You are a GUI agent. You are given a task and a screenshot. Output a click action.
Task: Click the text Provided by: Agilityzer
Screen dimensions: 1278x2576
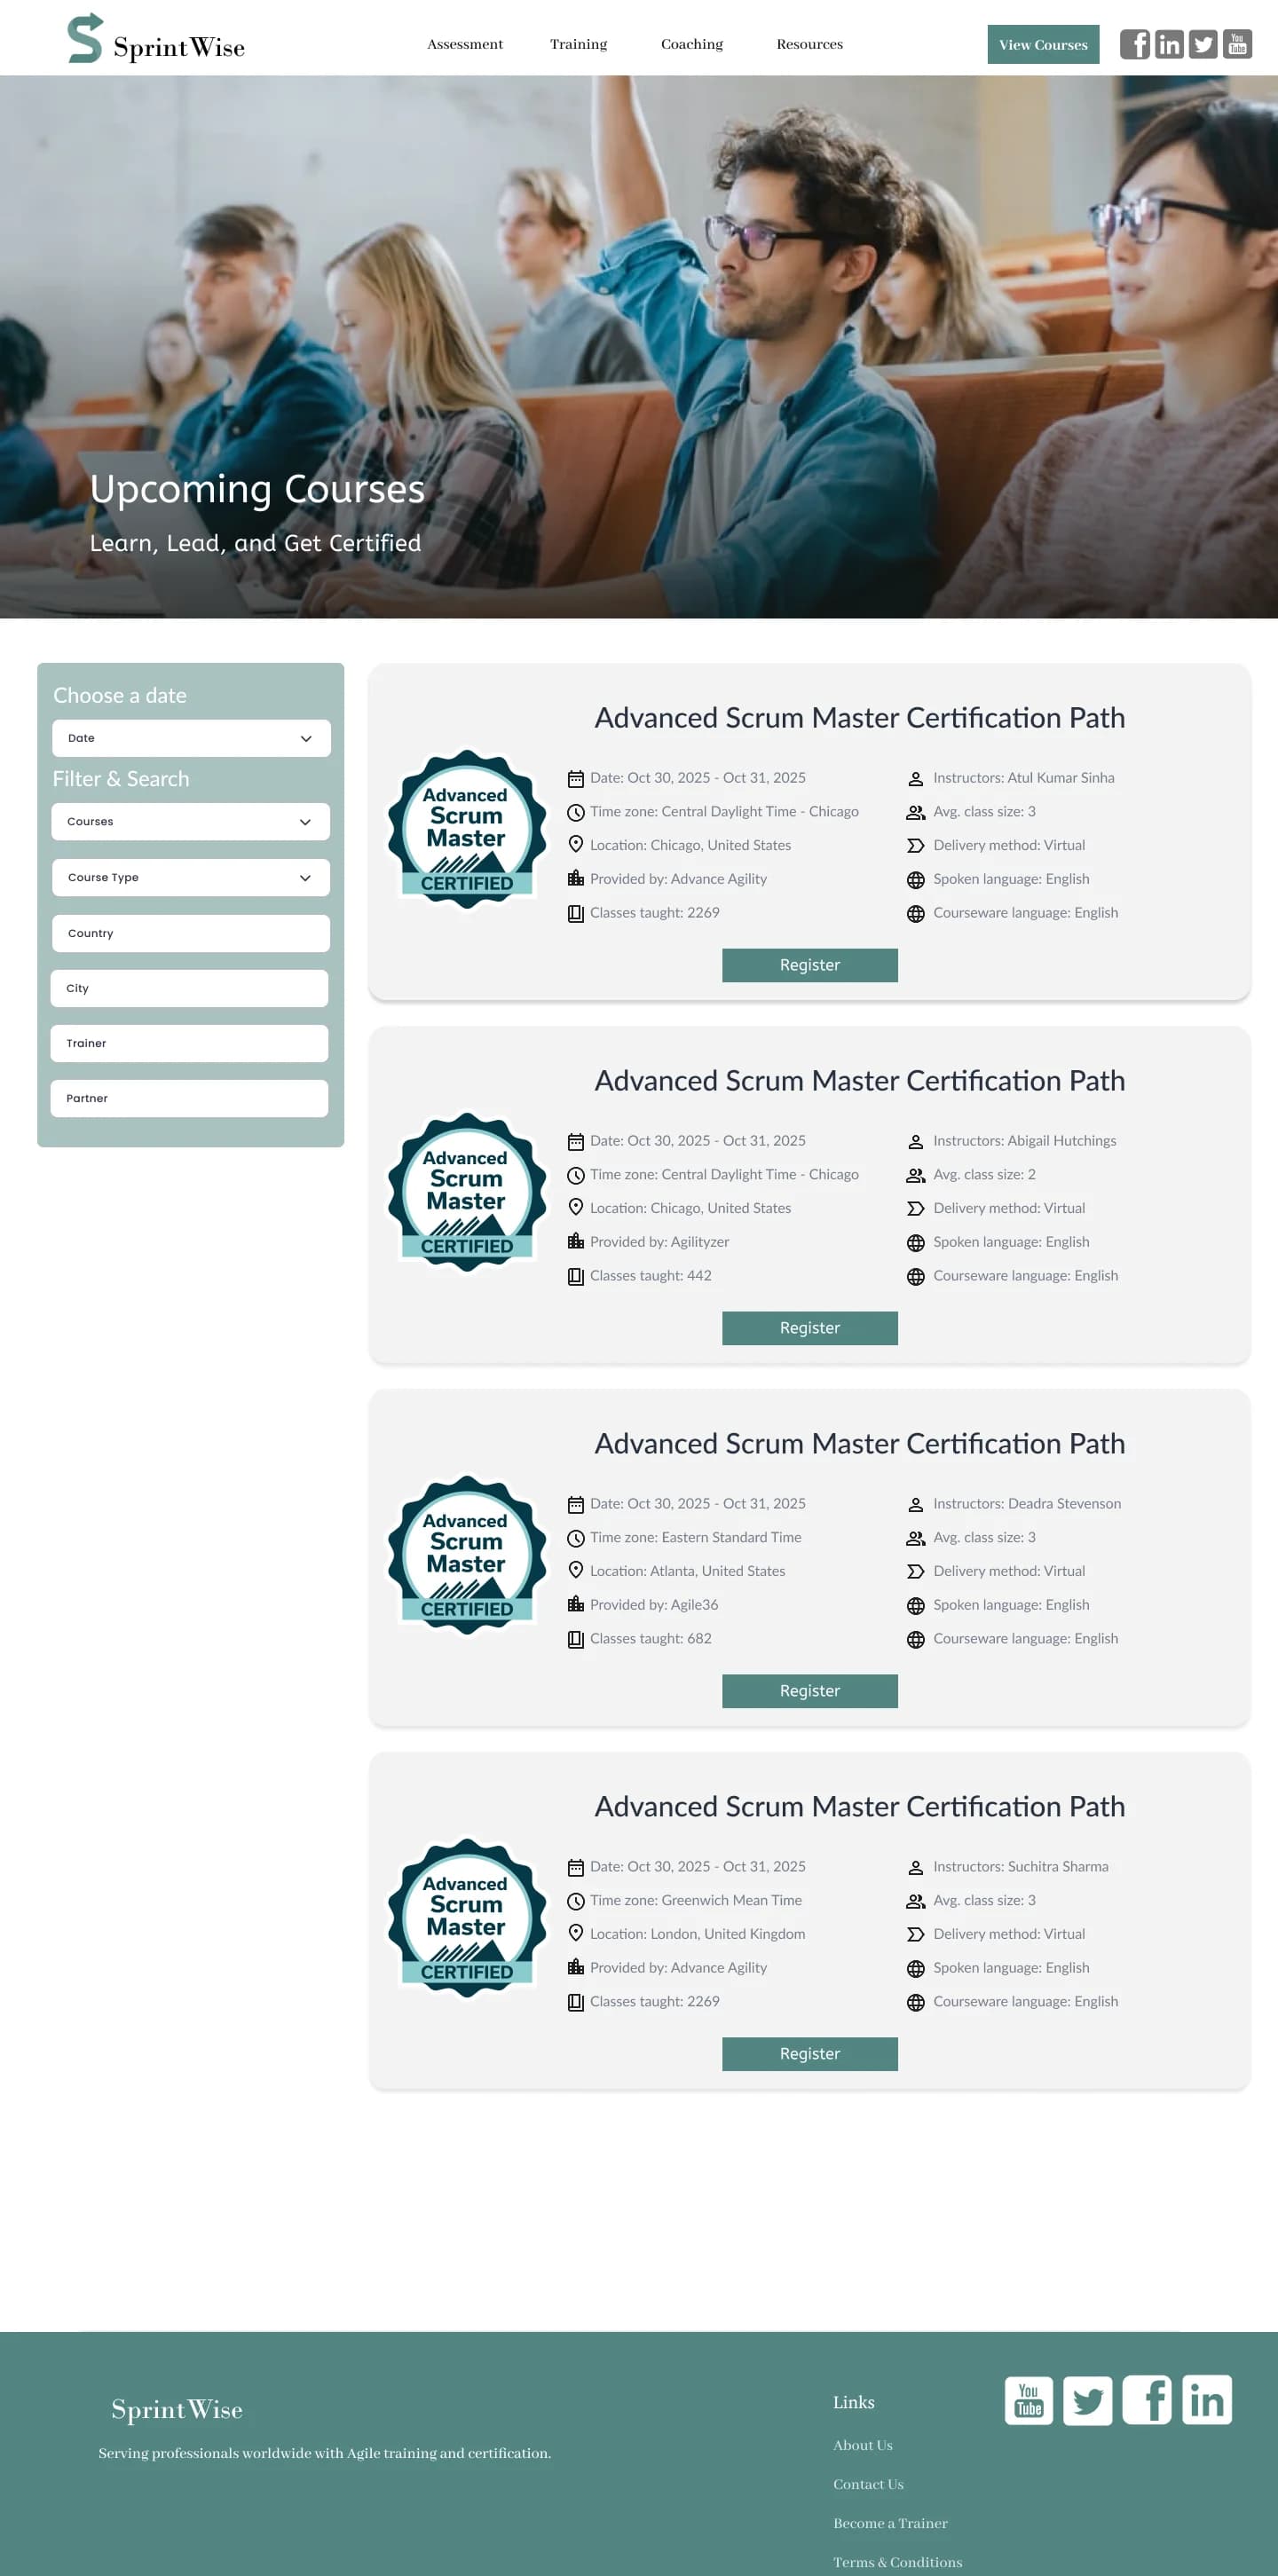point(659,1242)
